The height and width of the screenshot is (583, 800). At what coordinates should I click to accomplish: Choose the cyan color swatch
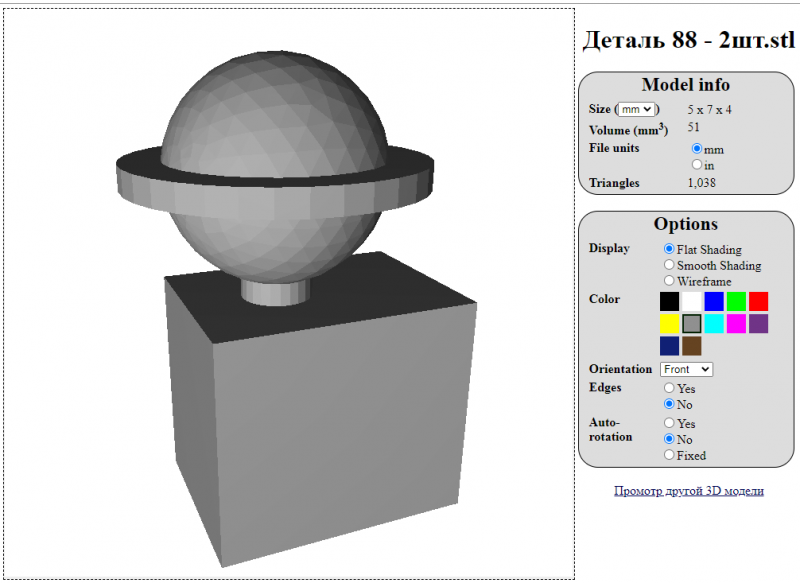[x=714, y=323]
